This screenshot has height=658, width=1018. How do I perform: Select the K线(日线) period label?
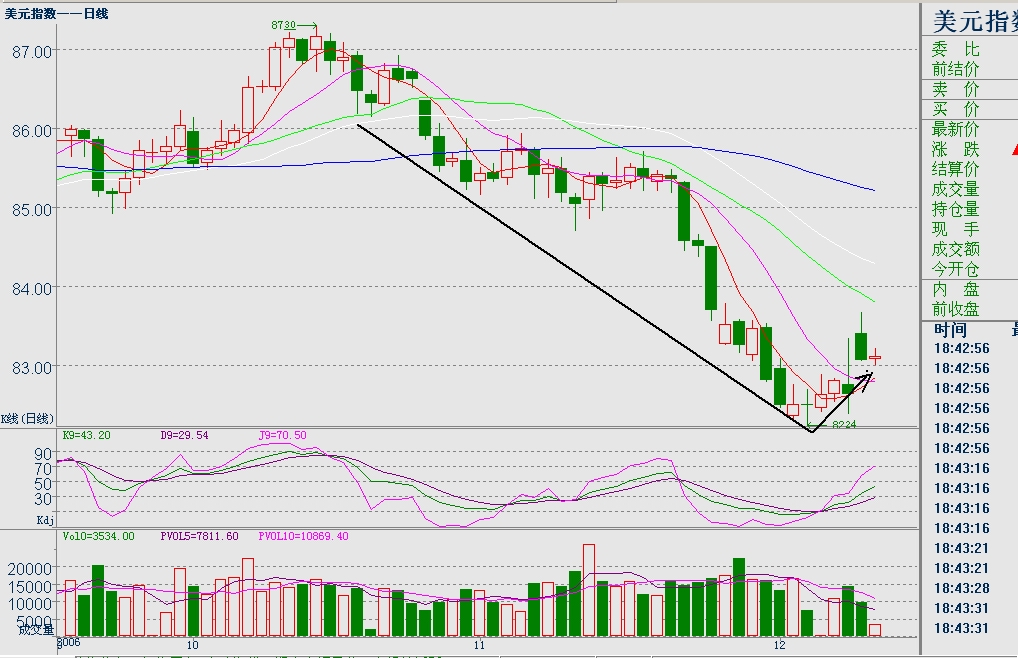click(x=27, y=419)
